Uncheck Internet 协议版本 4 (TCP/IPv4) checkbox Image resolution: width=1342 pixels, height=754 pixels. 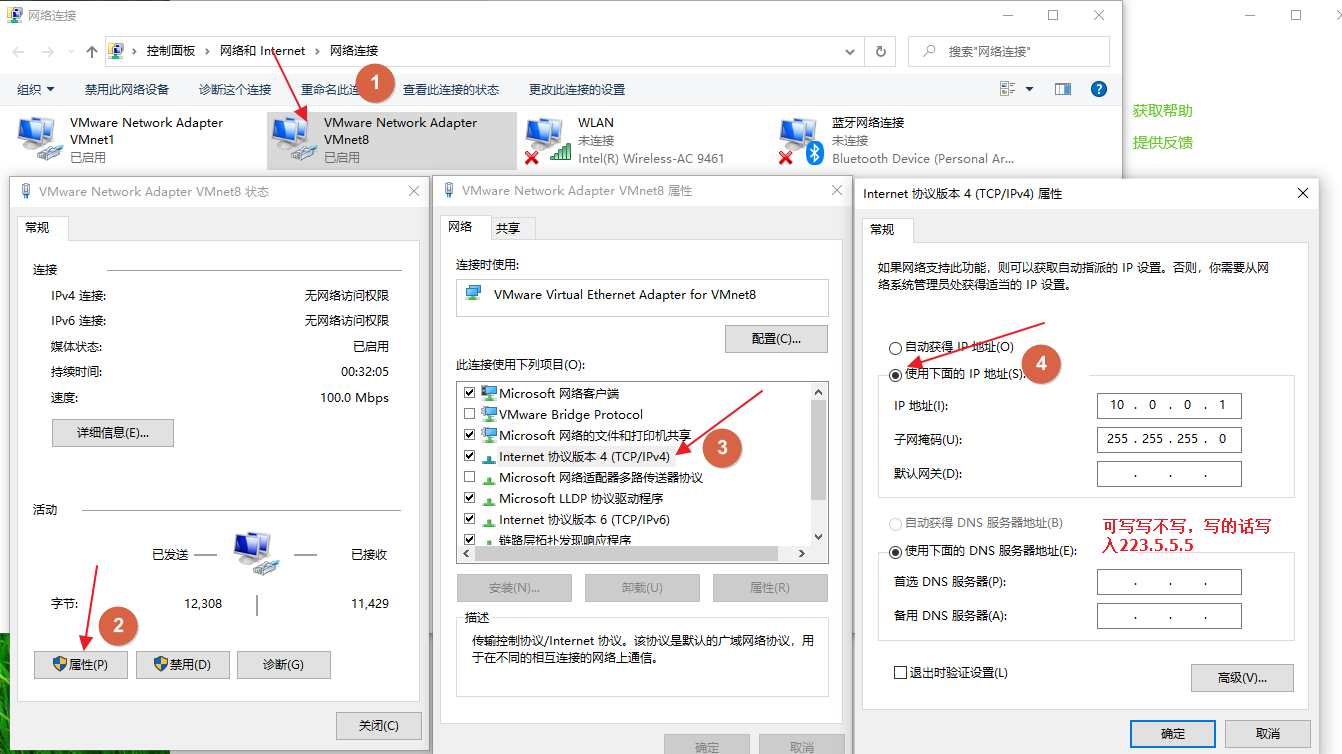coord(470,456)
